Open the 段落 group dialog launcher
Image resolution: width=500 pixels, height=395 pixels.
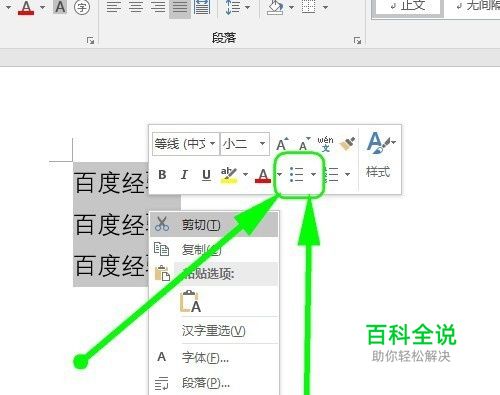pyautogui.click(x=357, y=41)
